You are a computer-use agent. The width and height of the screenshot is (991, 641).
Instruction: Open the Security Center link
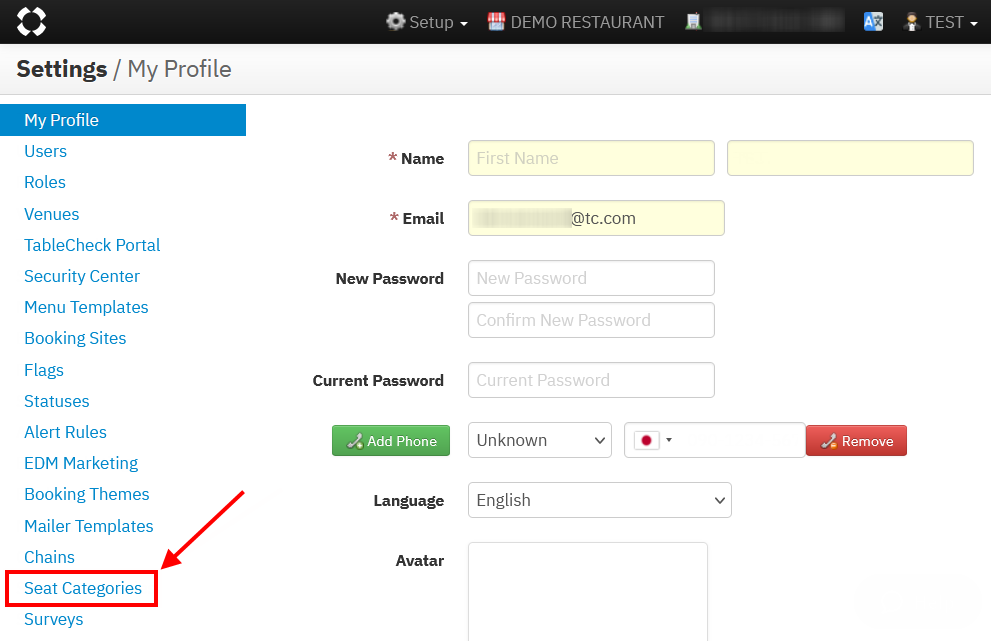pos(82,276)
